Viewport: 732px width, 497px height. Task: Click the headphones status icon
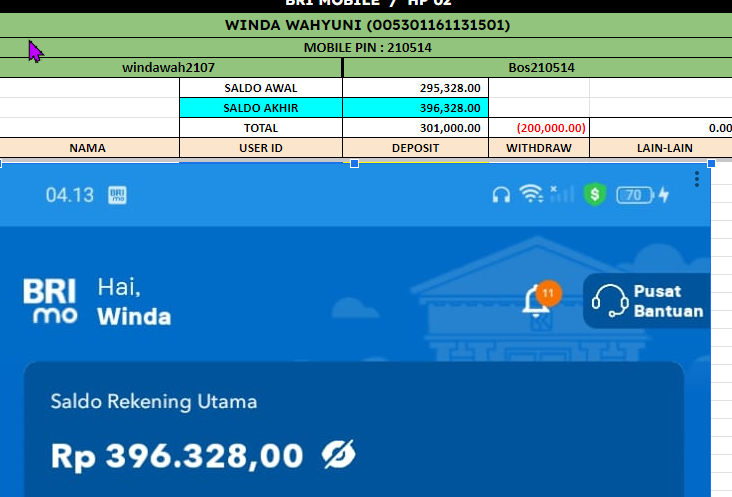(501, 195)
